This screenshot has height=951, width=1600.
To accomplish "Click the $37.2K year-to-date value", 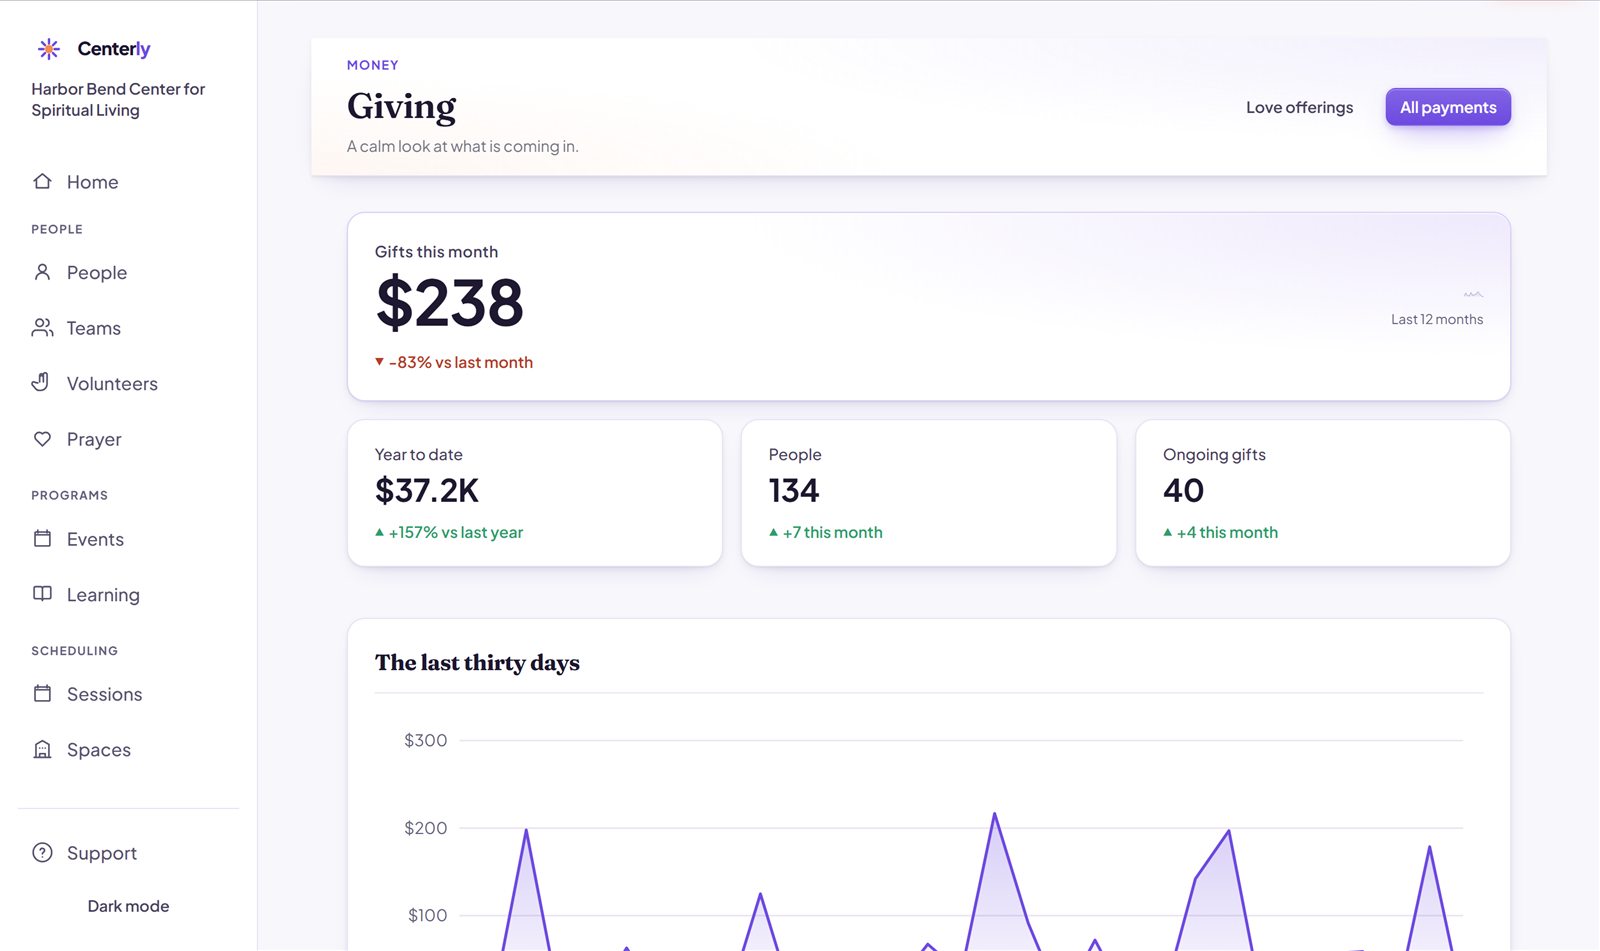I will point(427,490).
